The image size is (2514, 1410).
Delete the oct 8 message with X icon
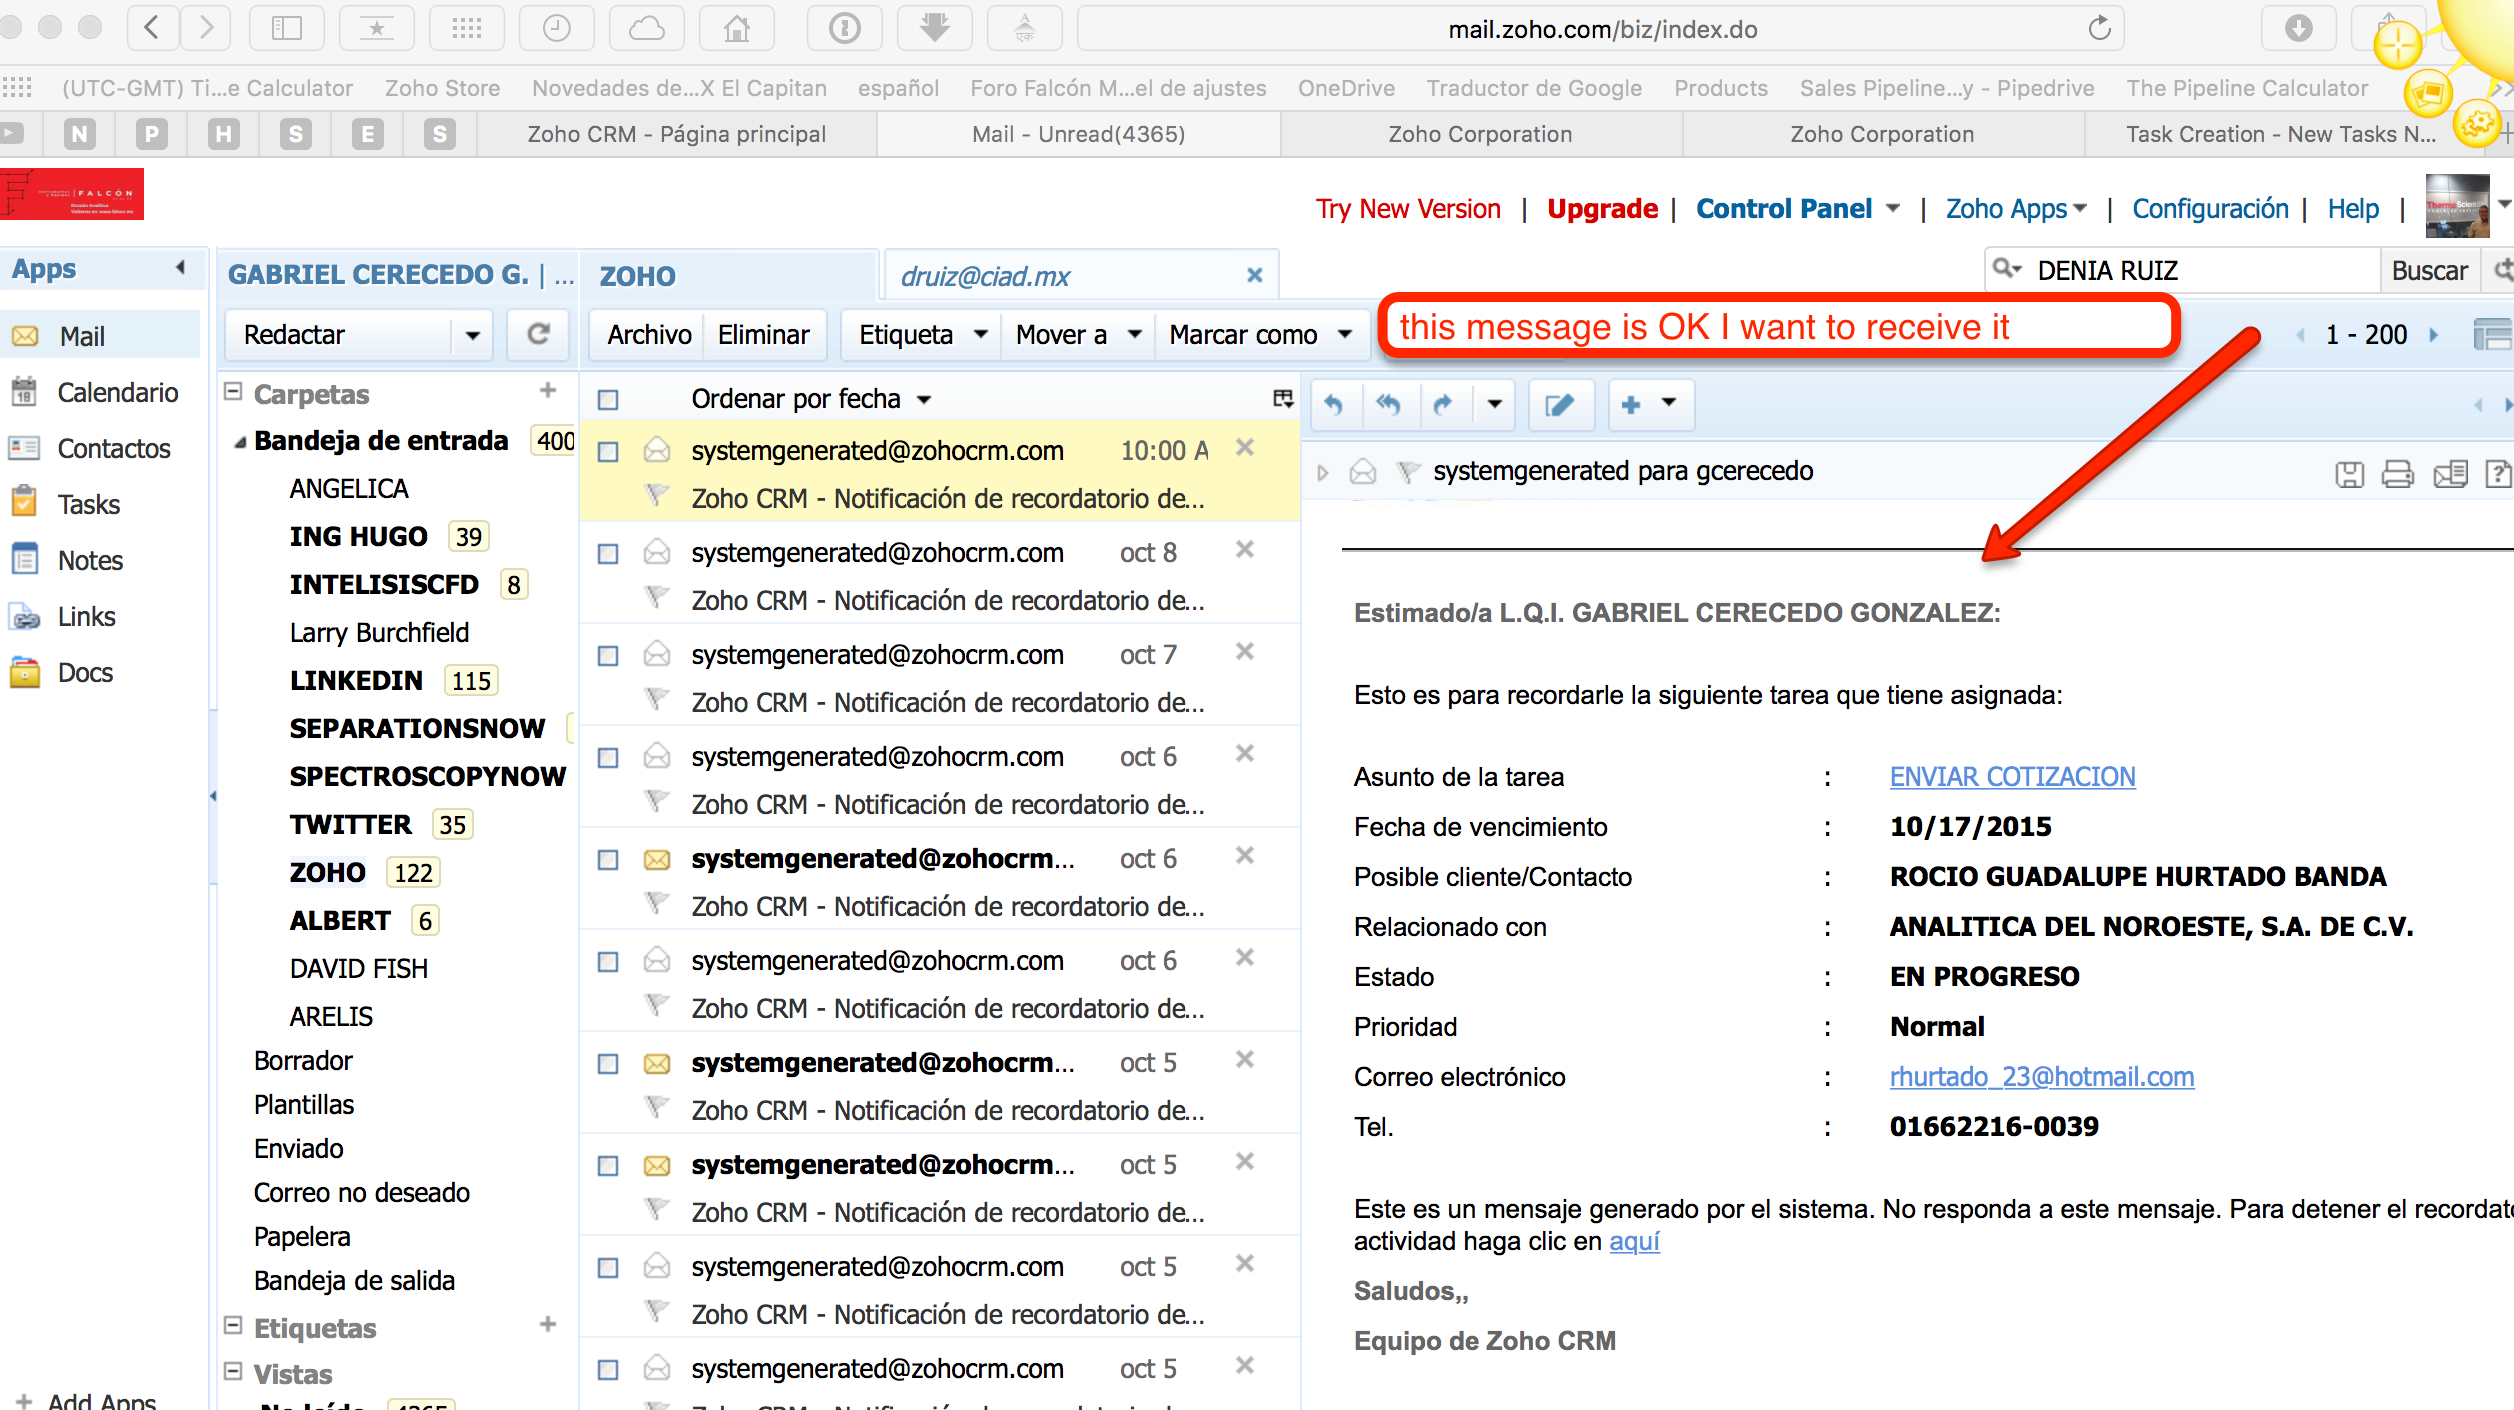point(1244,550)
